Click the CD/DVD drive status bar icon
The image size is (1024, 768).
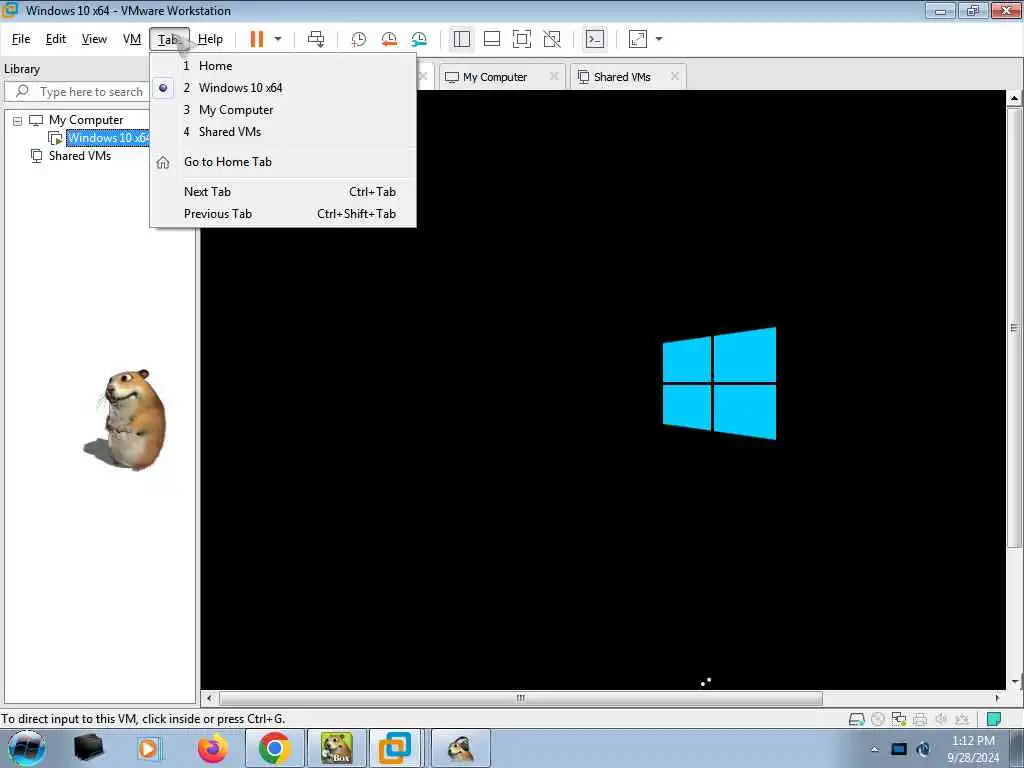click(x=878, y=720)
